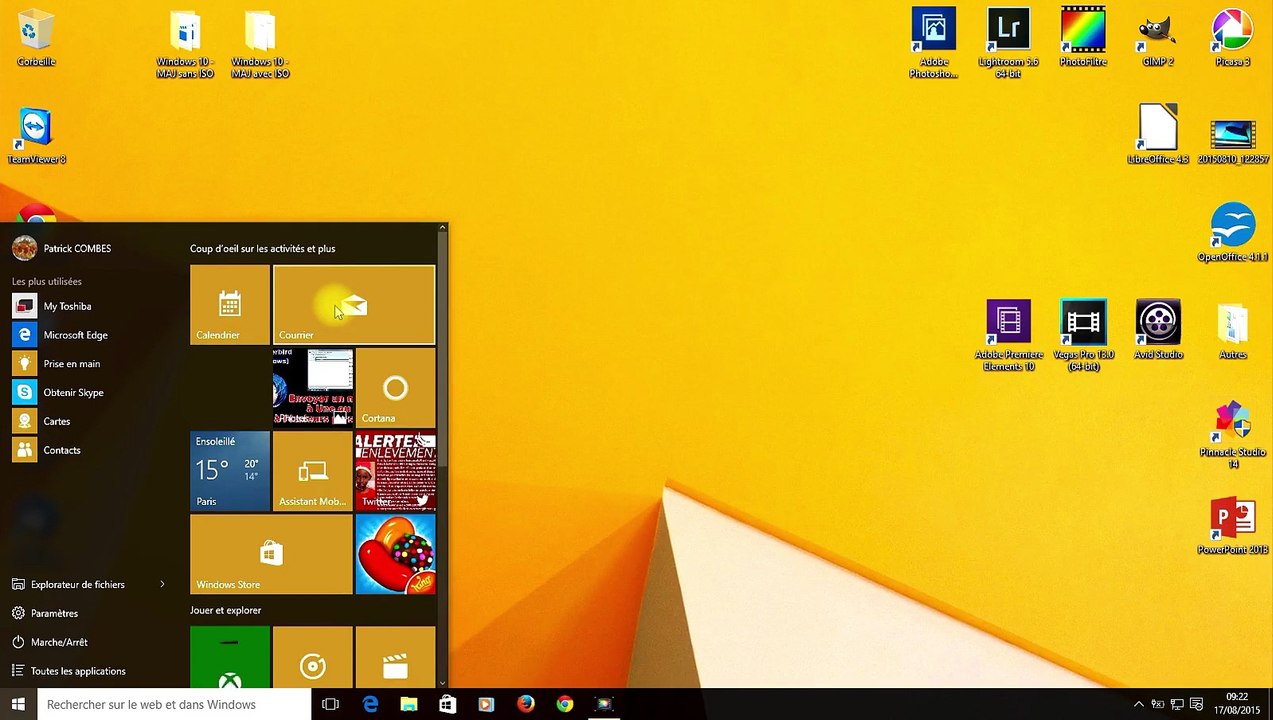
Task: Select the Adobe Premiere Elements 10 shortcut
Action: pyautogui.click(x=1008, y=336)
